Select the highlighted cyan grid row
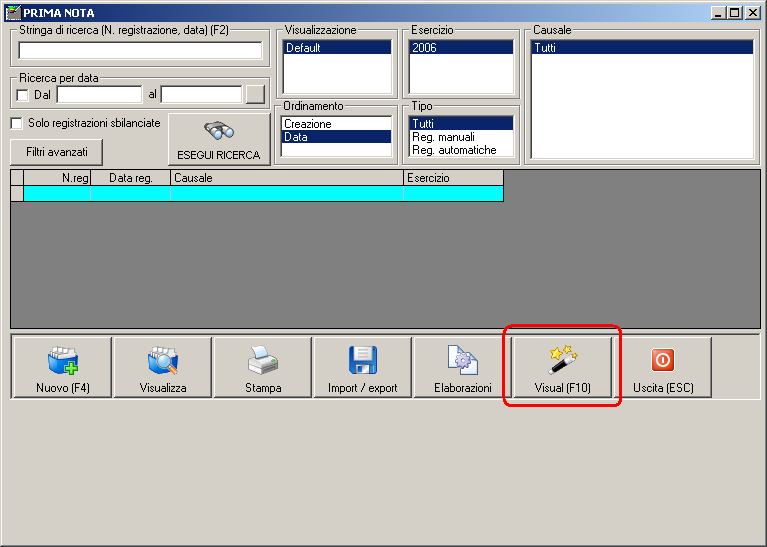Viewport: 767px width, 547px height. [x=264, y=193]
